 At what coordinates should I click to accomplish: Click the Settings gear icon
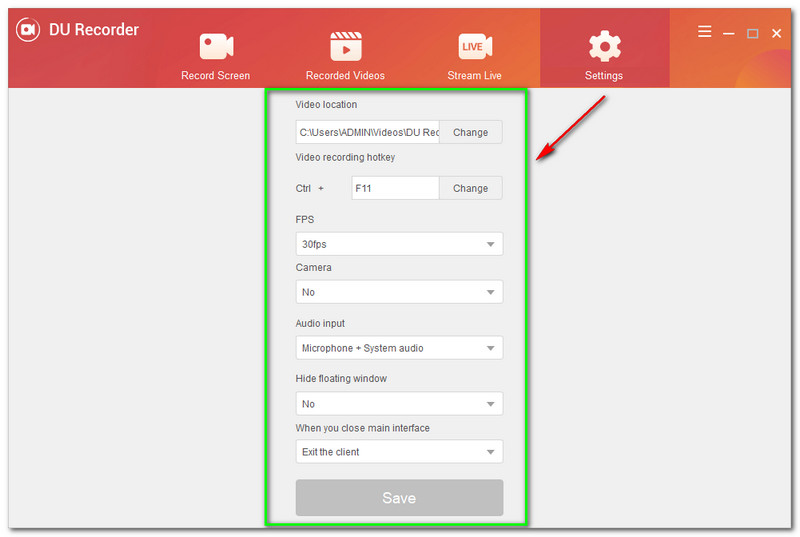604,46
